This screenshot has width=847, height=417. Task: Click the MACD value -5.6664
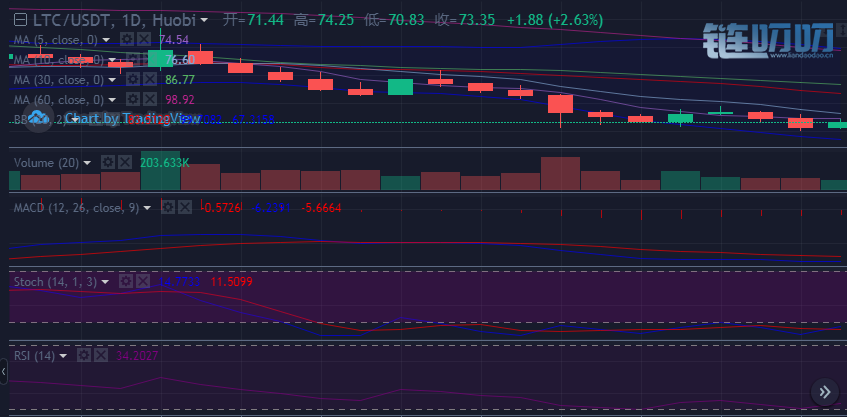tap(321, 208)
